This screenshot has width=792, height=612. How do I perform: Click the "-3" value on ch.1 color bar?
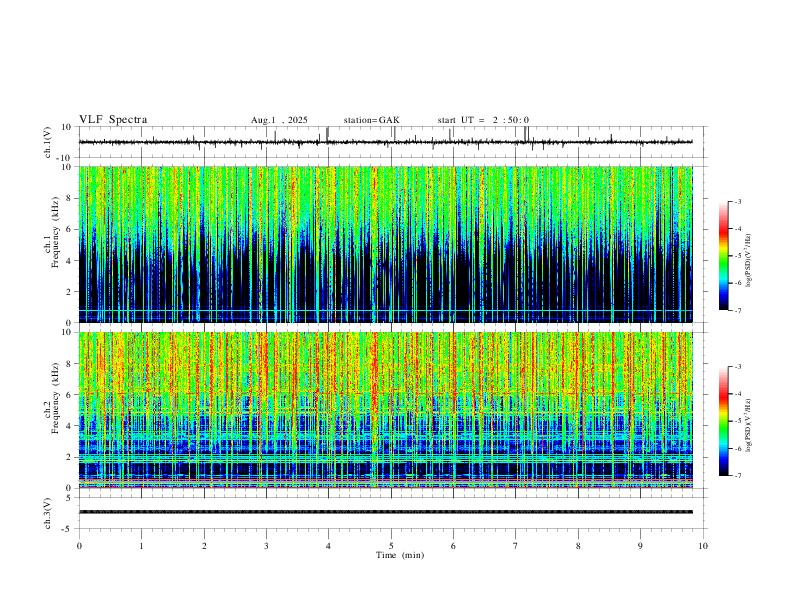(x=737, y=201)
